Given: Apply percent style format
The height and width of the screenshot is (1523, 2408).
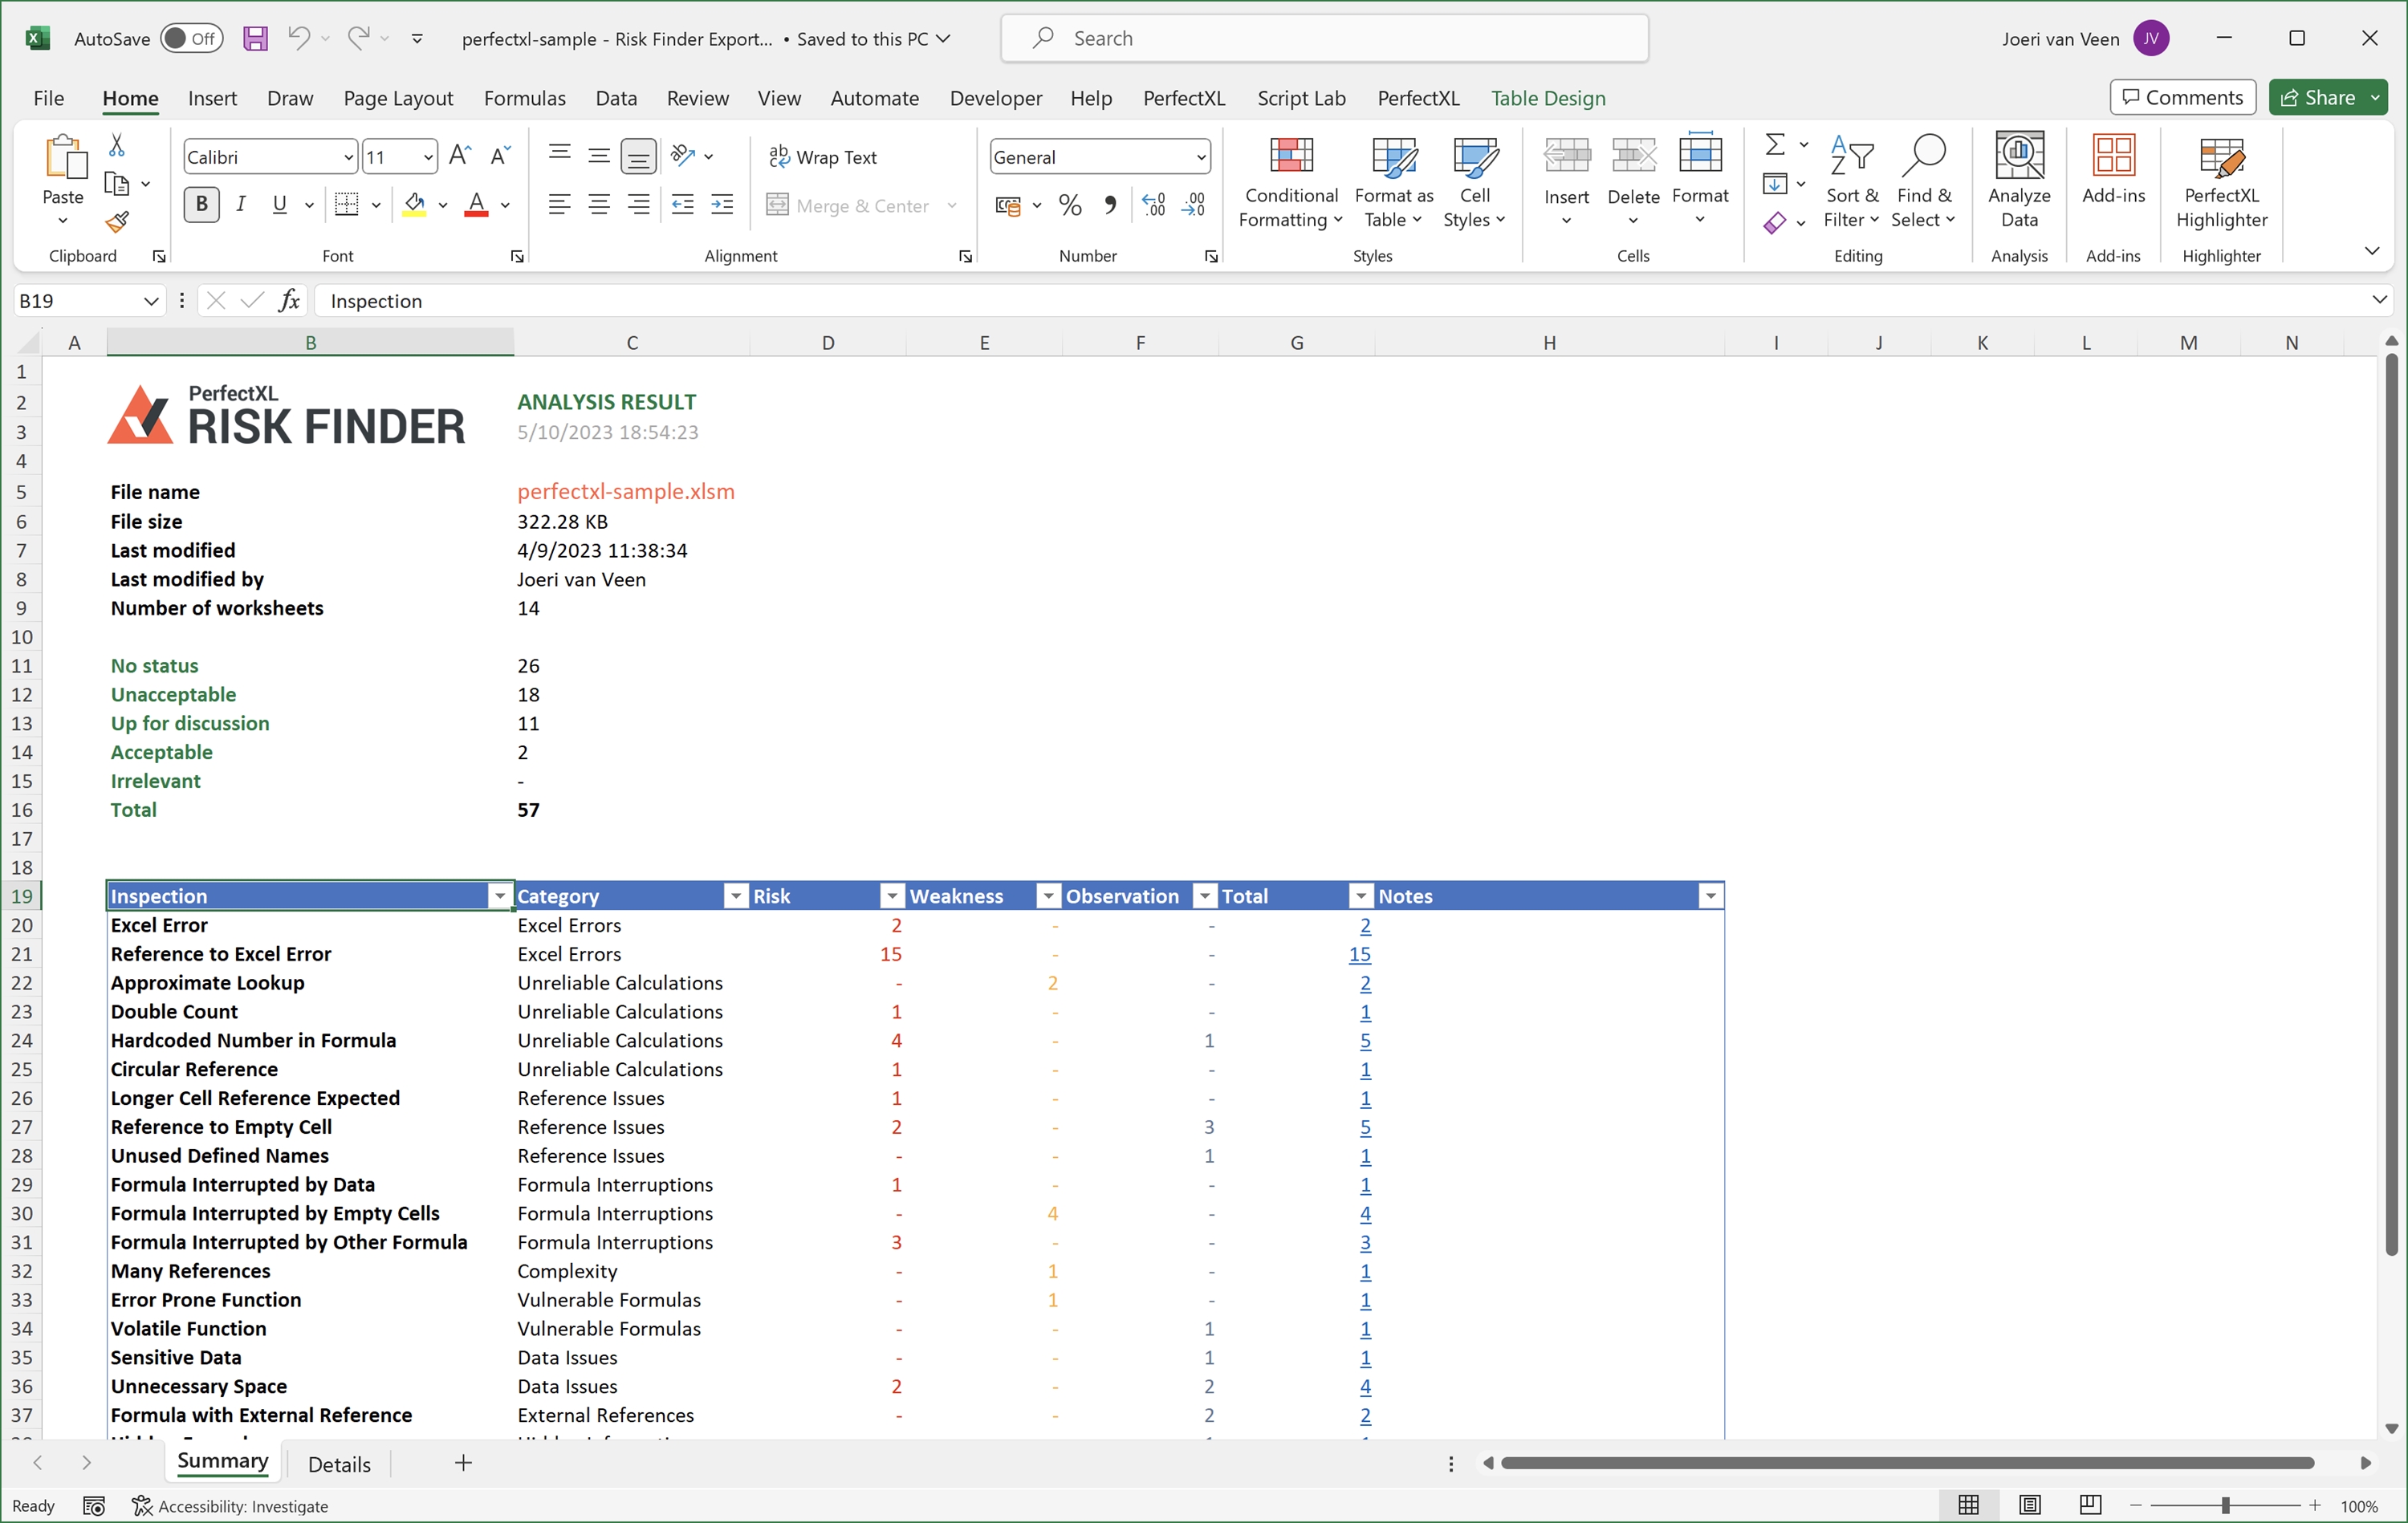Looking at the screenshot, I should pos(1070,206).
